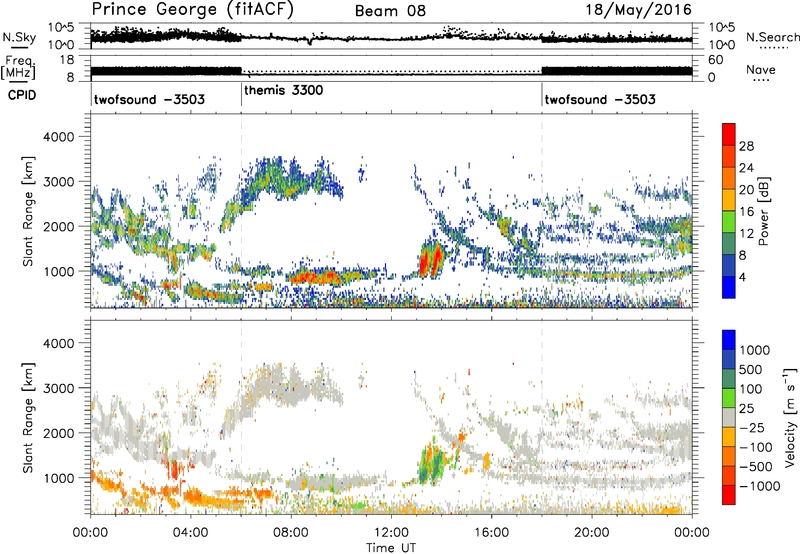Click the "20:00" time tick label

click(x=591, y=533)
